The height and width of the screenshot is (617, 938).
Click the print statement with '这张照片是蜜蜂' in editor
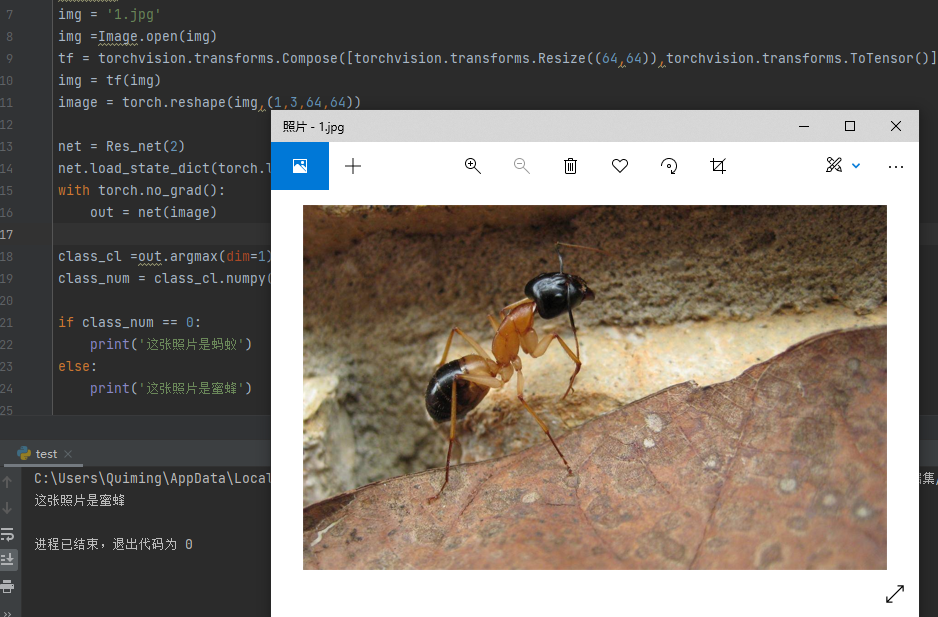coord(171,388)
